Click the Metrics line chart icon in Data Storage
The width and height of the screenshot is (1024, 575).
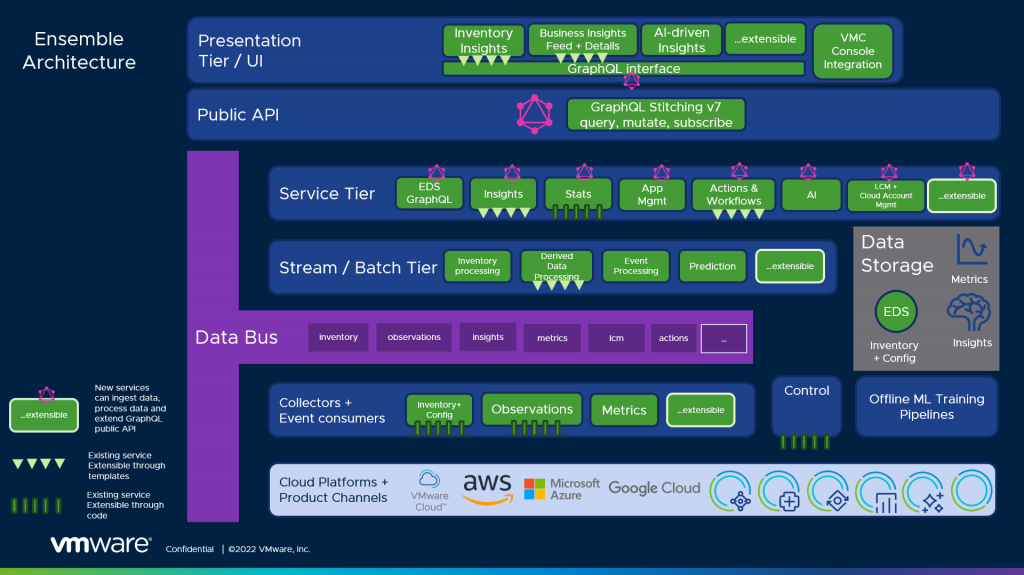pos(971,249)
